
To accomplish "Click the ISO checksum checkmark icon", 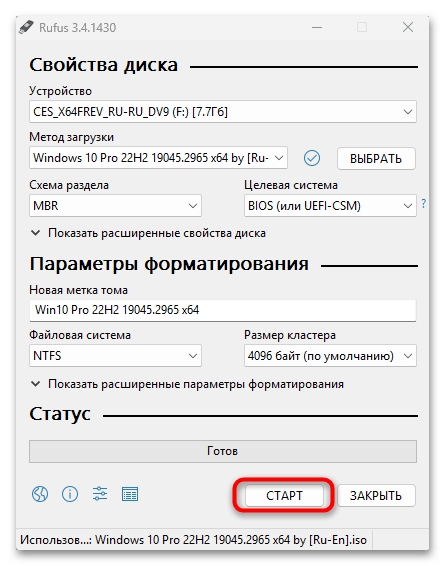I will tap(311, 158).
